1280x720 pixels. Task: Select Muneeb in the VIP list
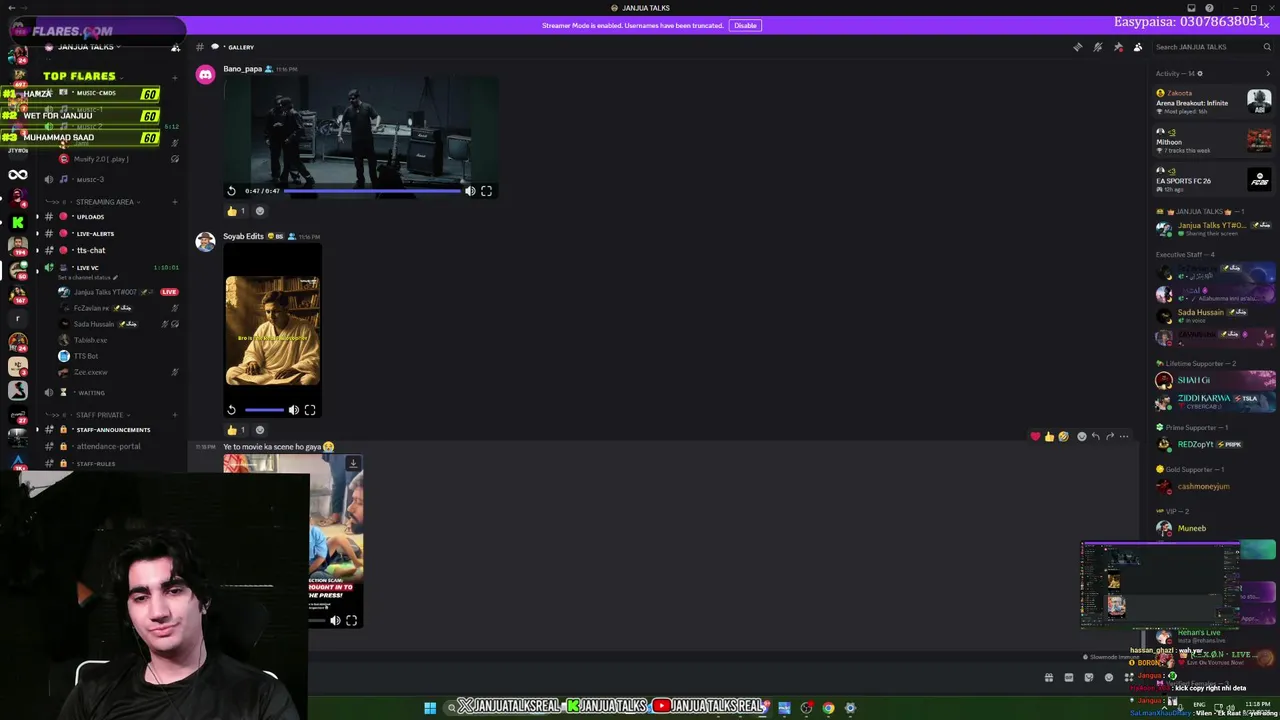point(1215,528)
